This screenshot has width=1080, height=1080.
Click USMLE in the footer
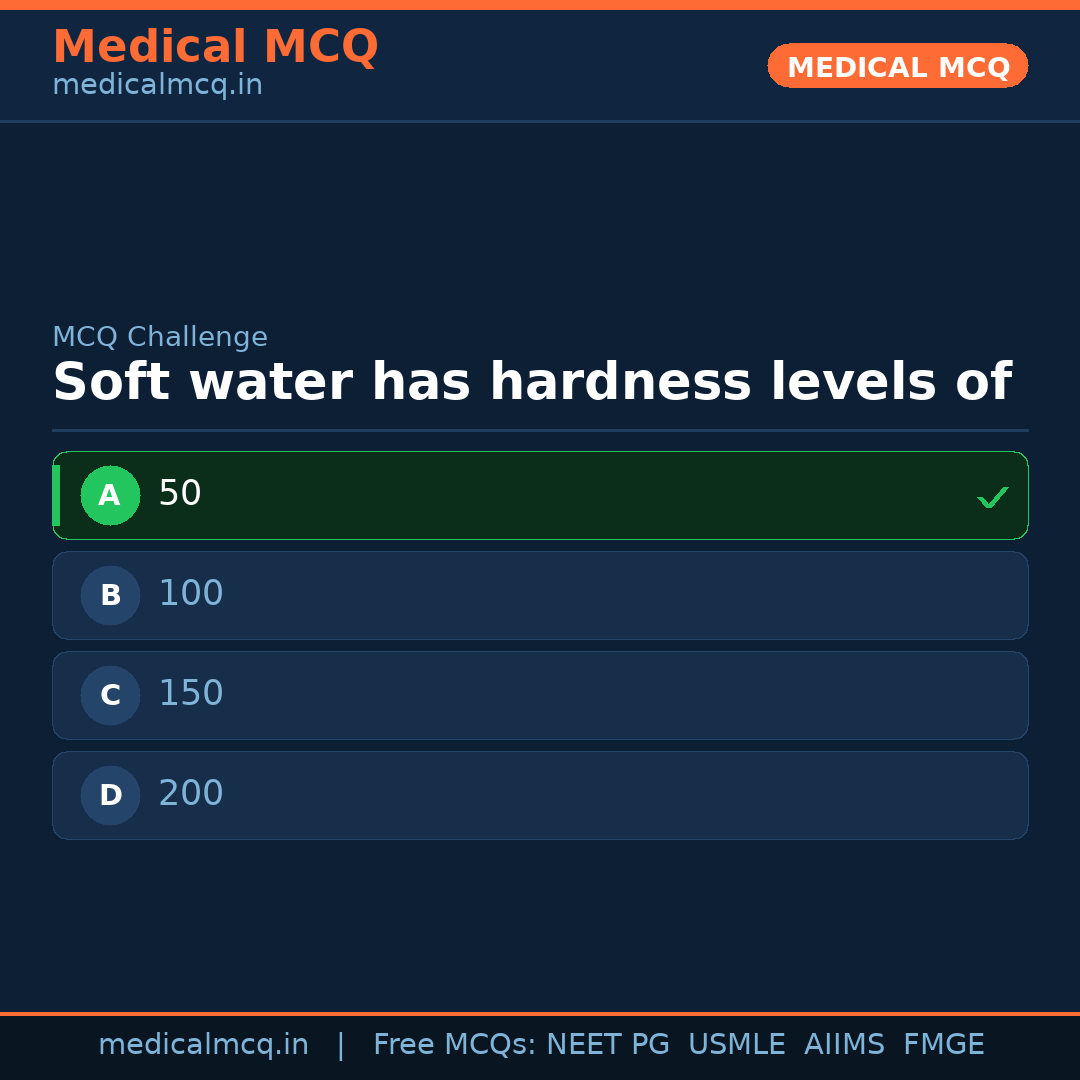736,1045
